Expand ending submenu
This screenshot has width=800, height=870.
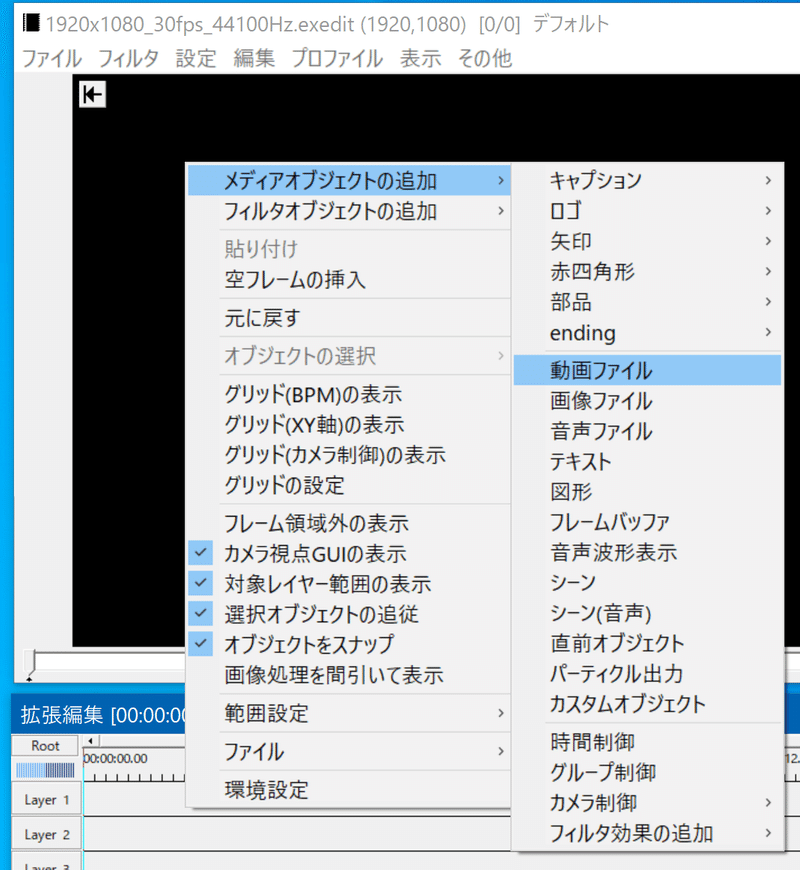[647, 332]
